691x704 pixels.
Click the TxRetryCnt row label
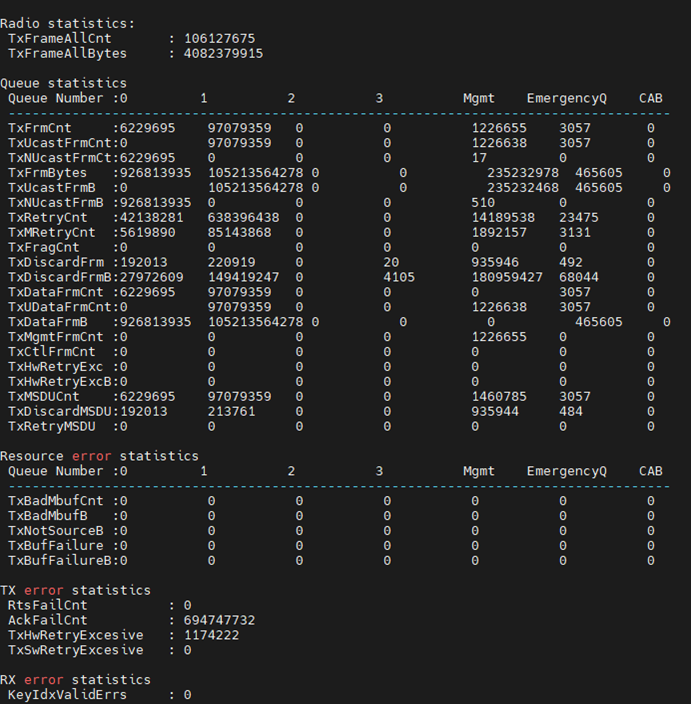(48, 217)
